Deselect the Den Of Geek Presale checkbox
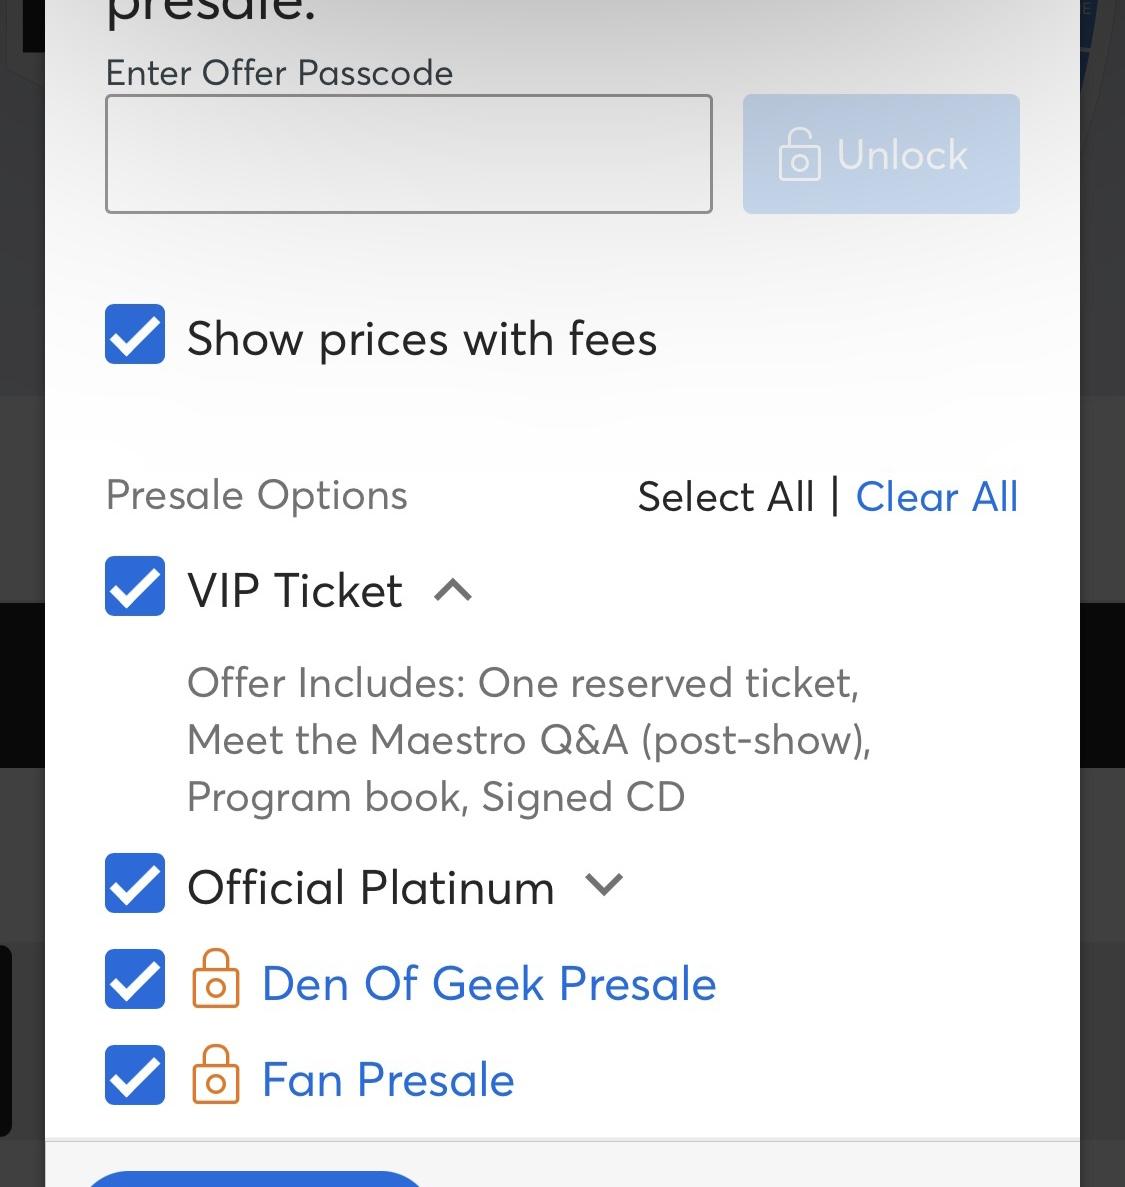This screenshot has height=1187, width=1125. [135, 979]
